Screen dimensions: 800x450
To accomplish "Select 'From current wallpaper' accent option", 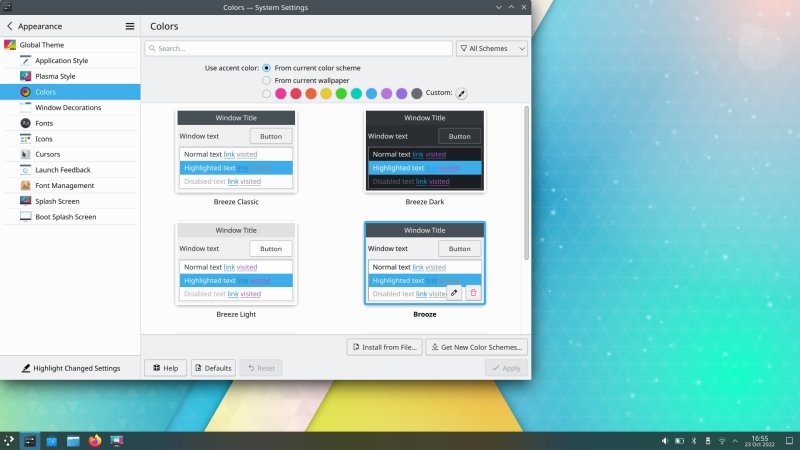I will pyautogui.click(x=266, y=80).
